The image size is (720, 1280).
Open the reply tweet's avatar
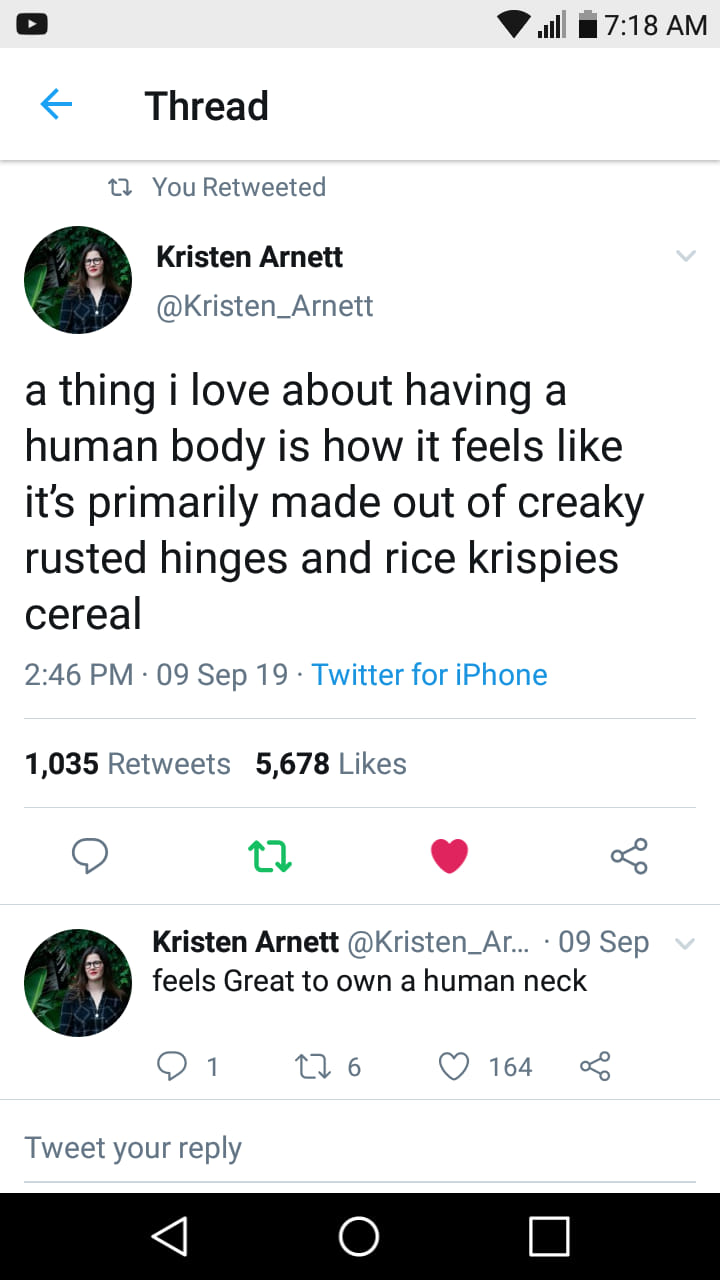point(78,982)
